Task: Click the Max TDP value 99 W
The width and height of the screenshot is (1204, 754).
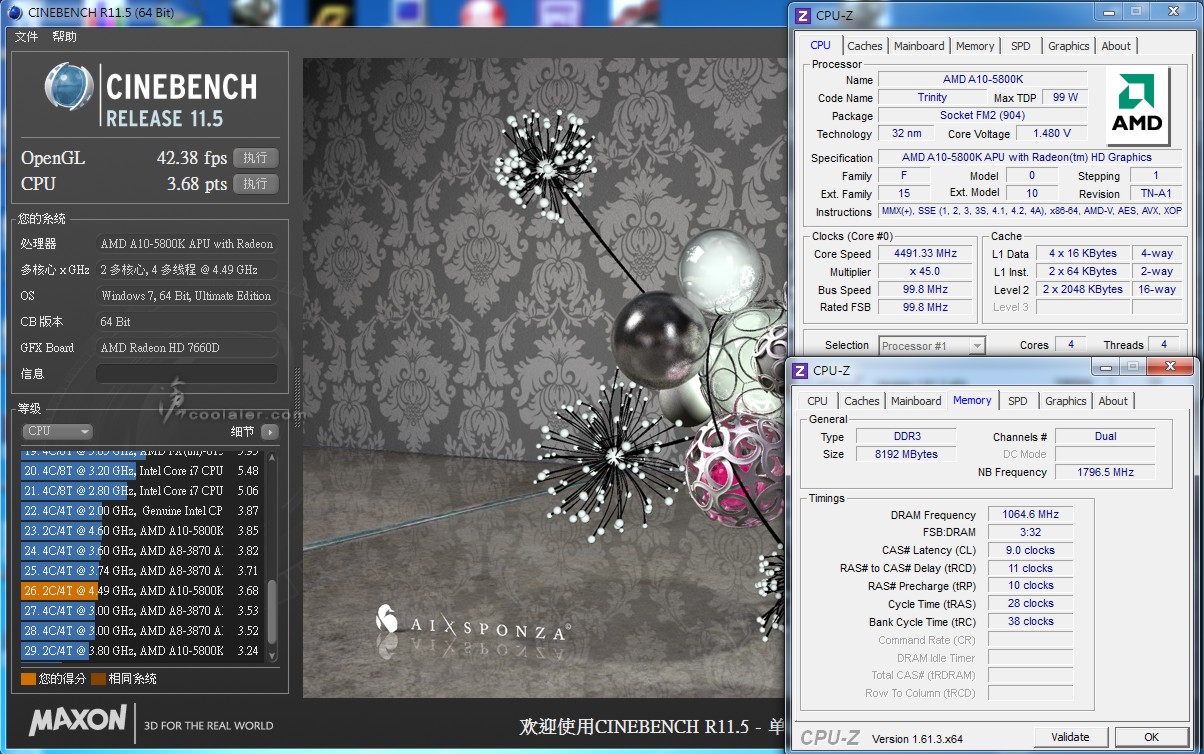Action: tap(1065, 98)
